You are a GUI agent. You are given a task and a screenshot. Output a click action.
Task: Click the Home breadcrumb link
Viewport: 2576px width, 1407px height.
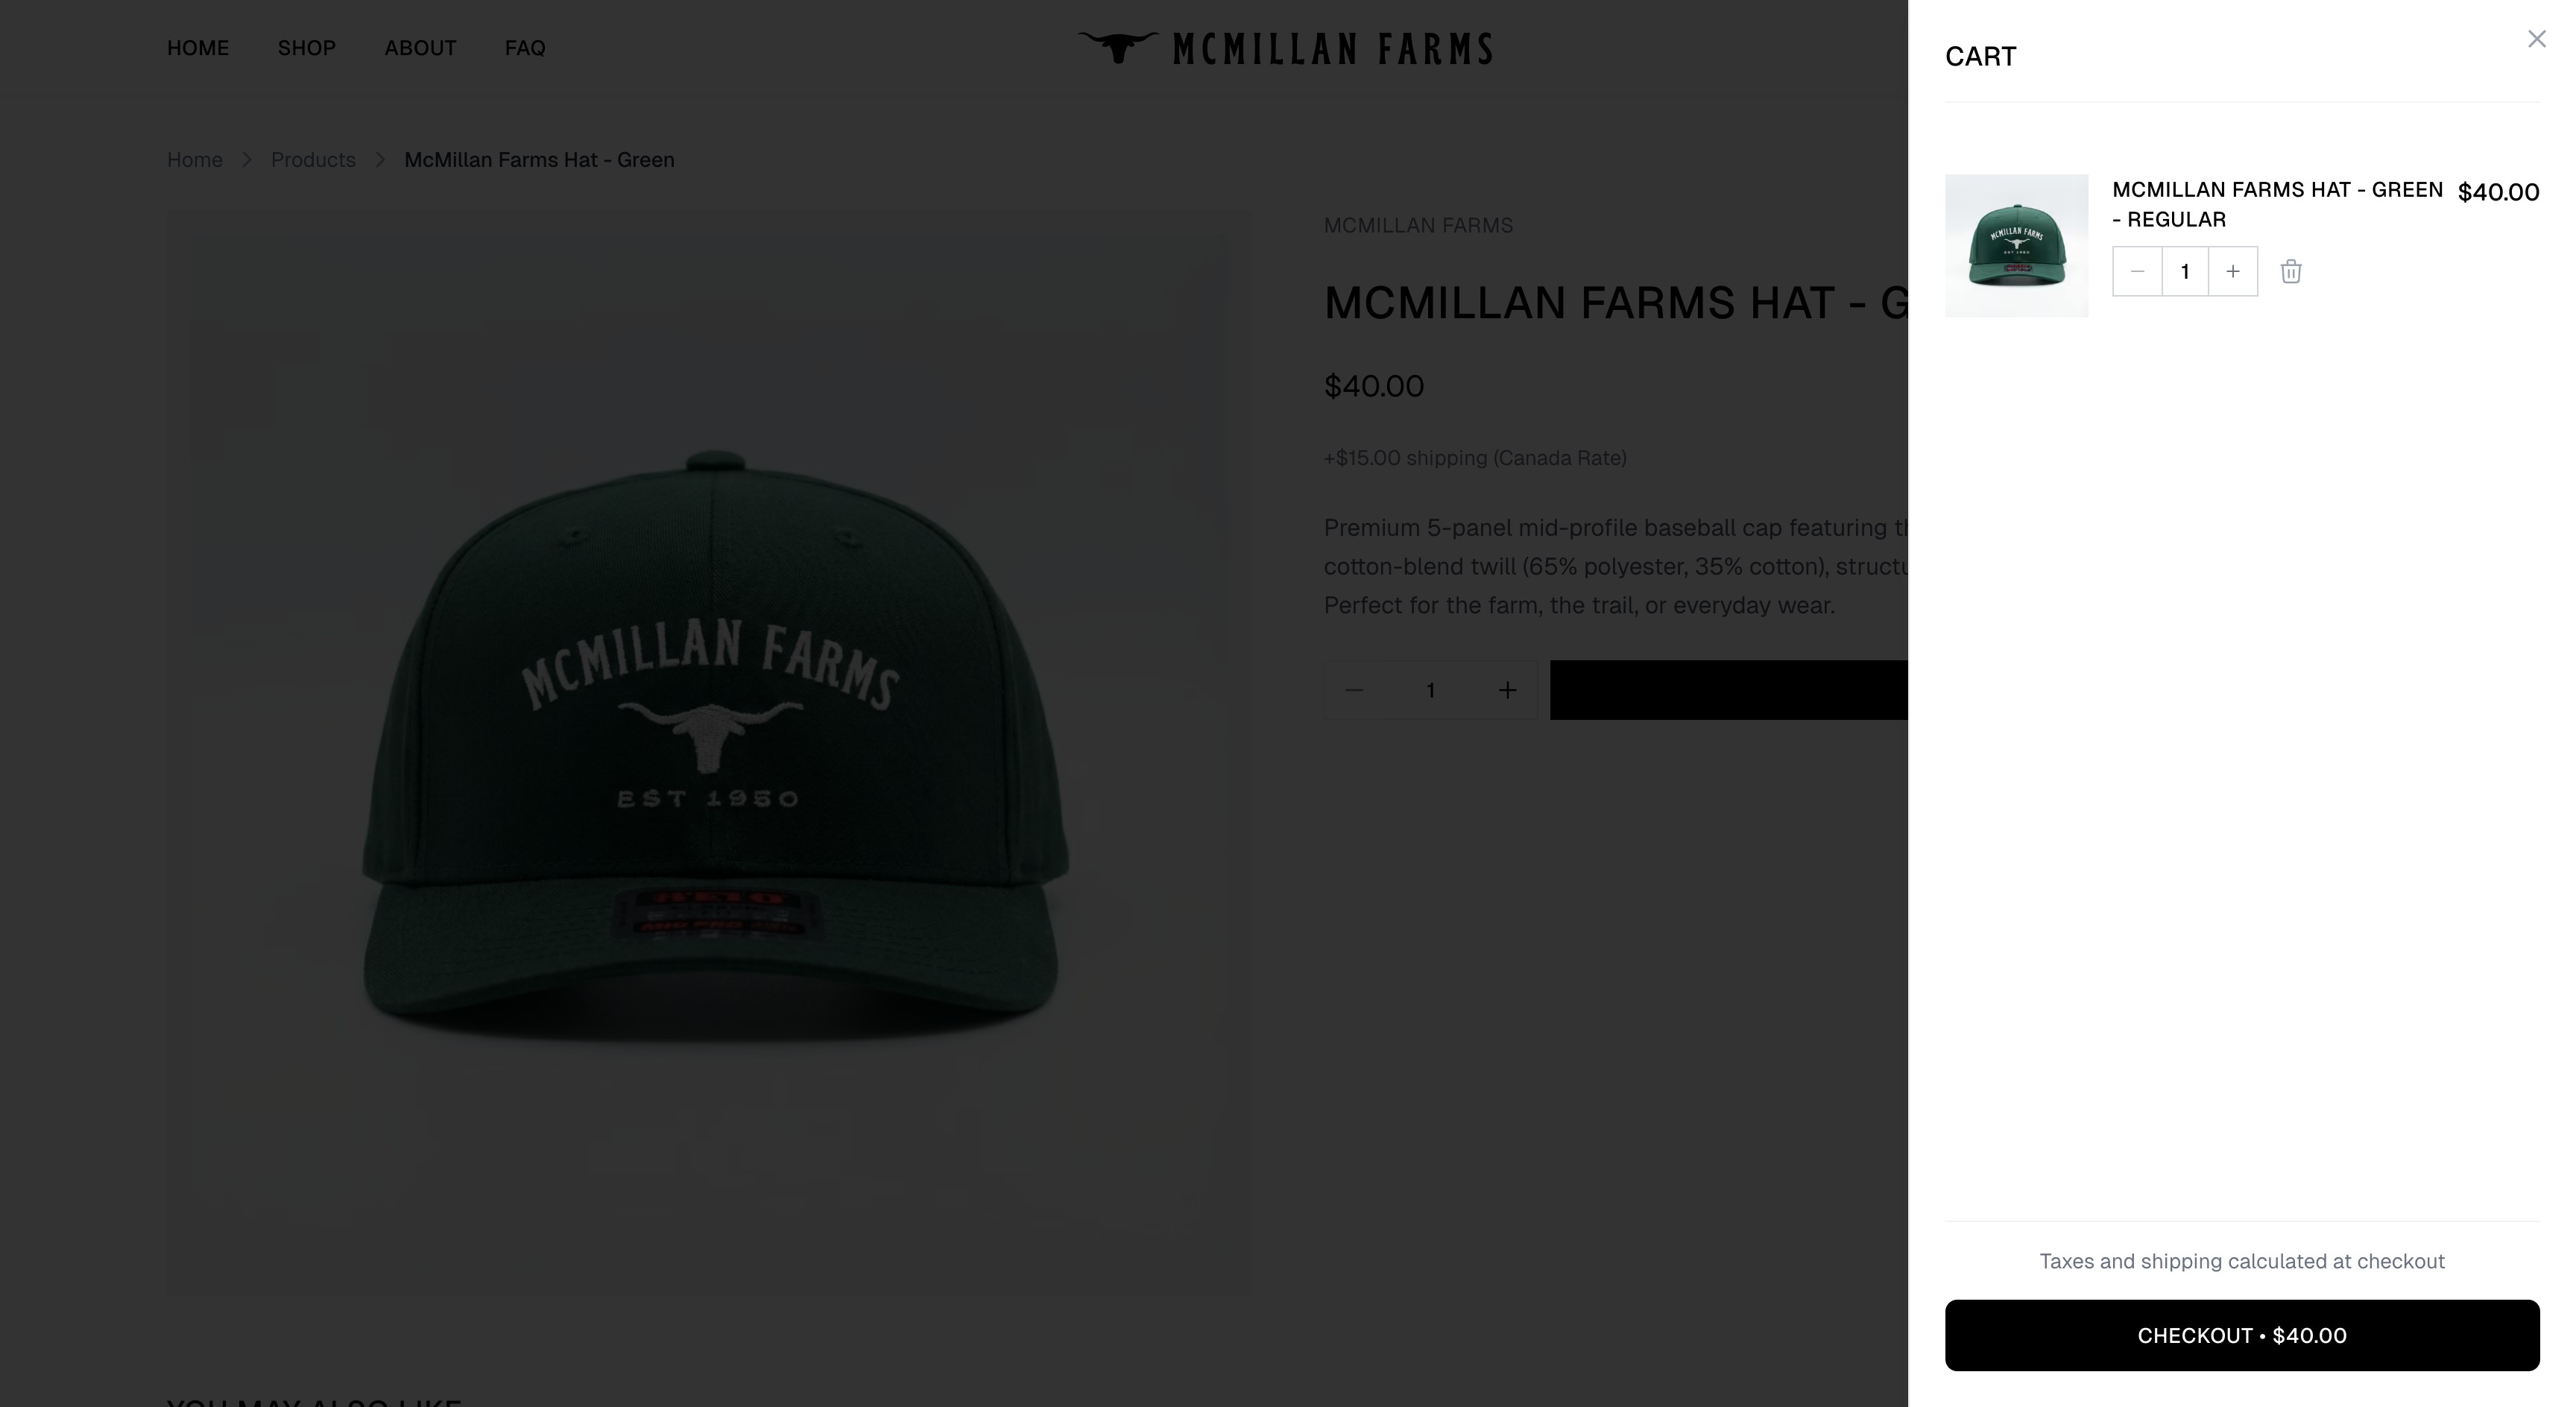195,160
